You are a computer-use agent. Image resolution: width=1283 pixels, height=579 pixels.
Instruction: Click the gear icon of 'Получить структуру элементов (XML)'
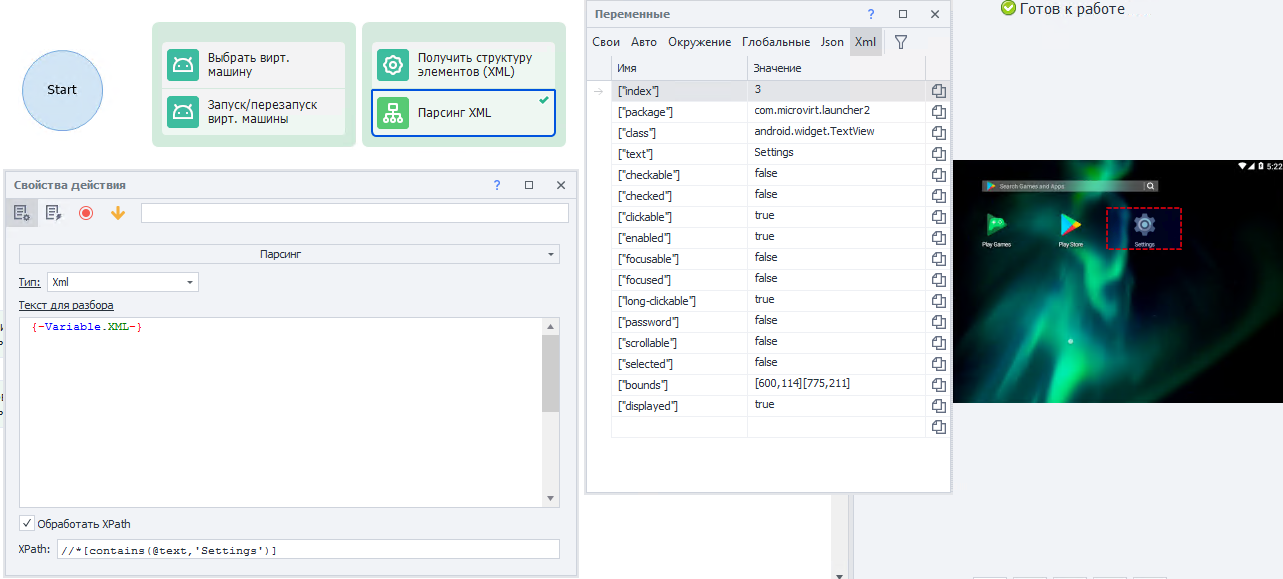[393, 65]
